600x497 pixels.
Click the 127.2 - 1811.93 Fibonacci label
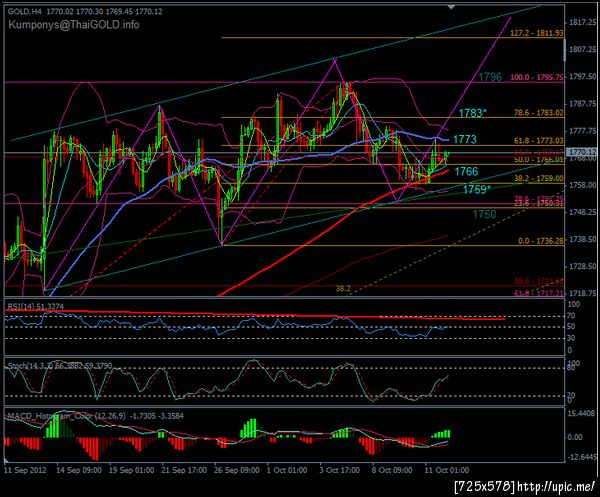(537, 33)
